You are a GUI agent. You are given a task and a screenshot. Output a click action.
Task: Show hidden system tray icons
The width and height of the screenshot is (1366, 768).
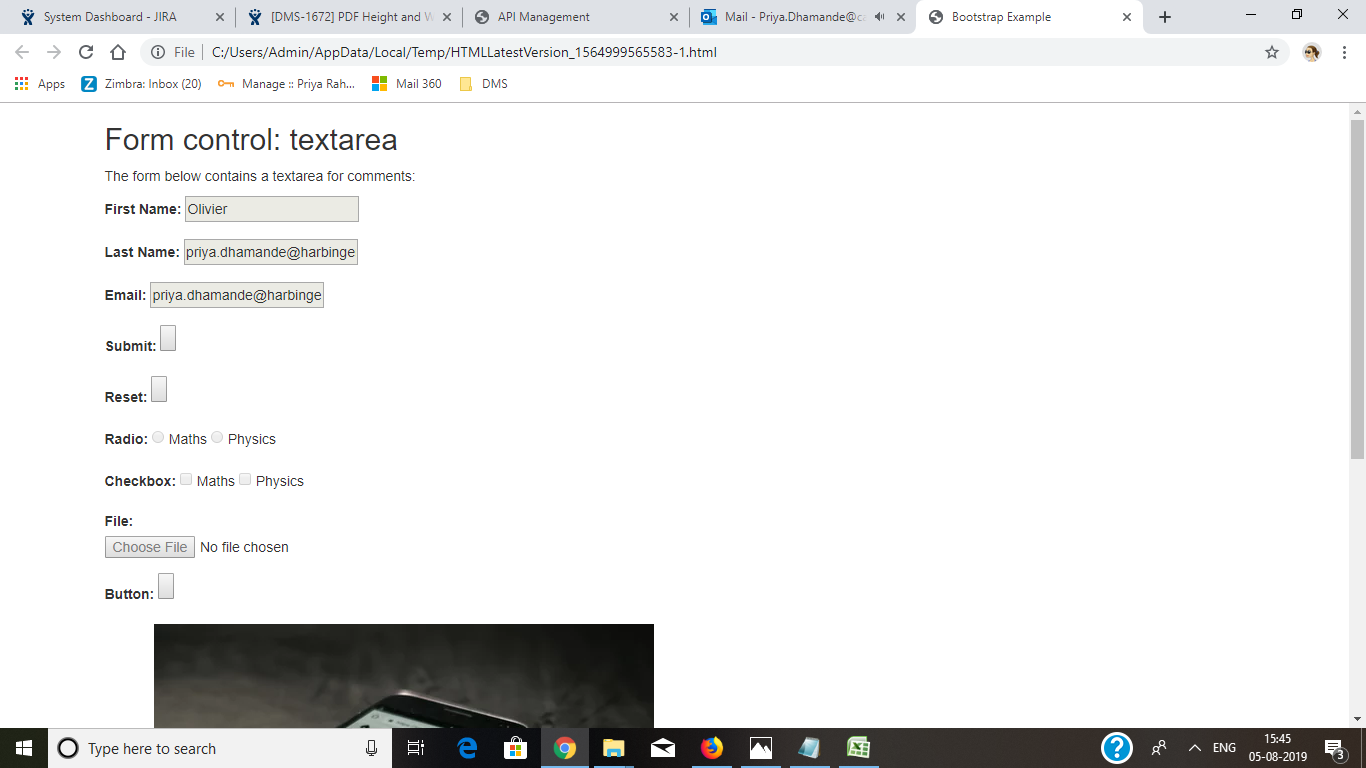pos(1194,748)
